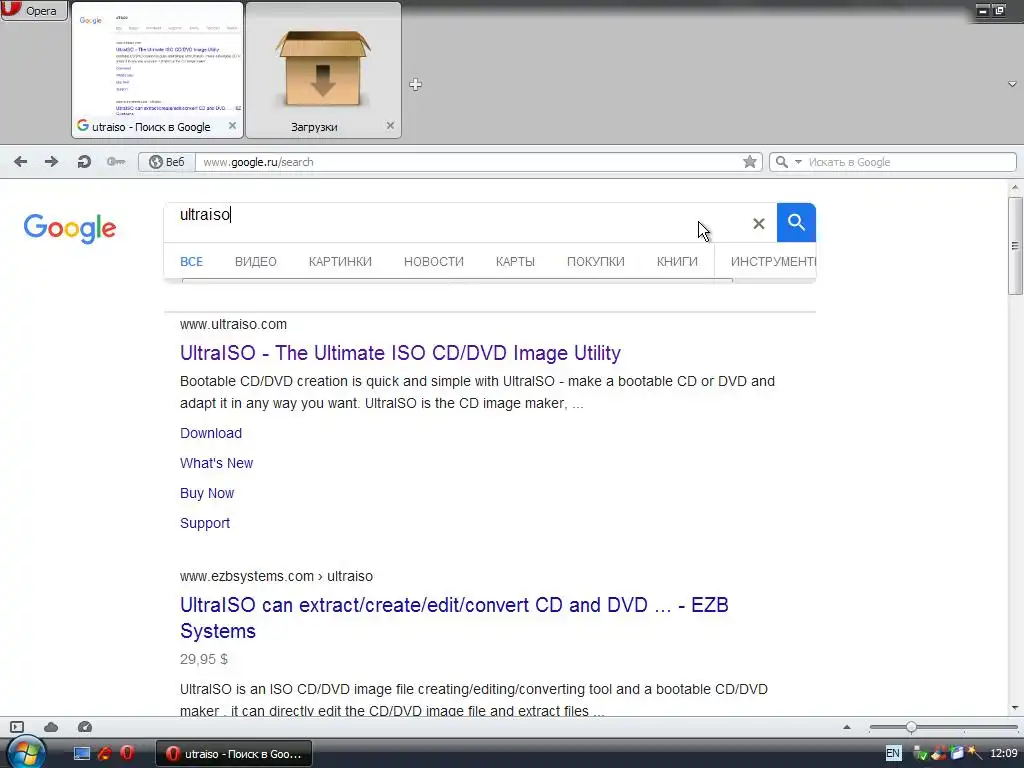1024x768 pixels.
Task: Click the orange quick launch icon
Action: [x=104, y=753]
